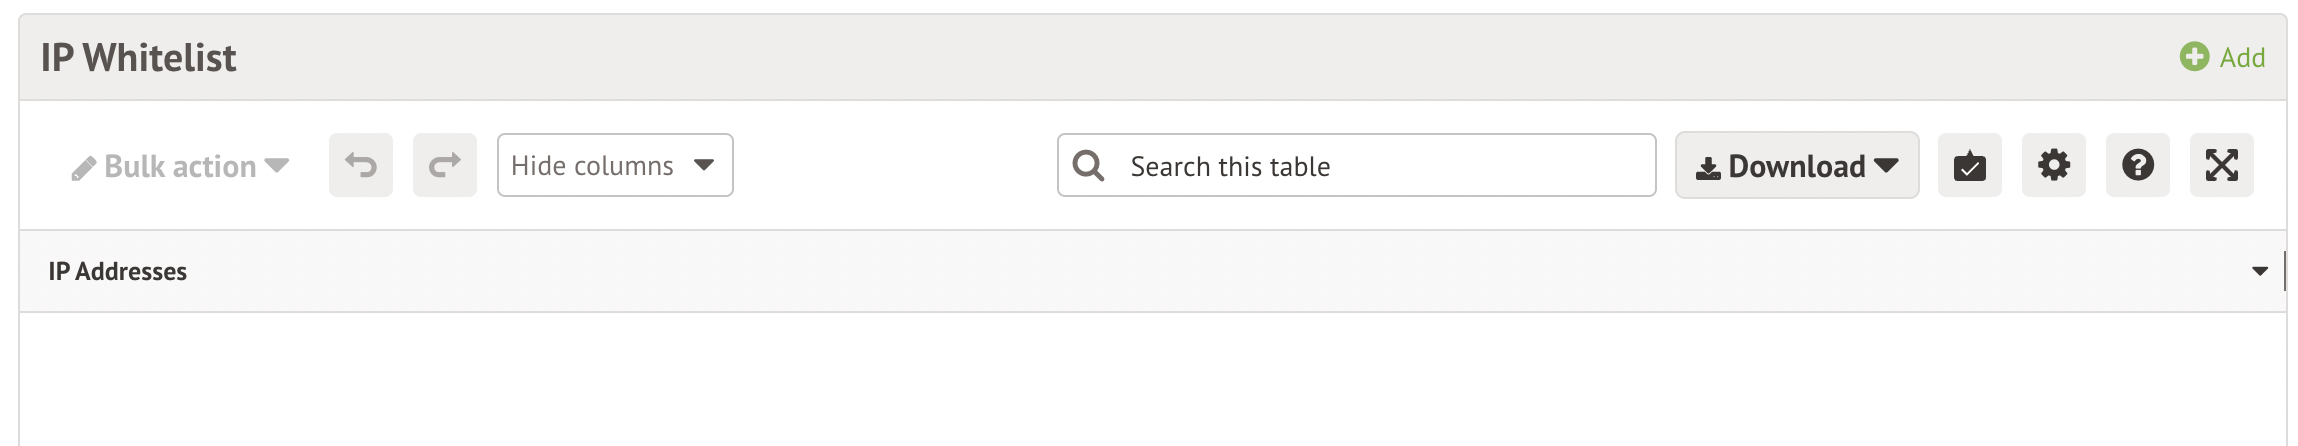Viewport: 2298px width, 446px height.
Task: Click the green plus Add icon
Action: tap(2194, 57)
